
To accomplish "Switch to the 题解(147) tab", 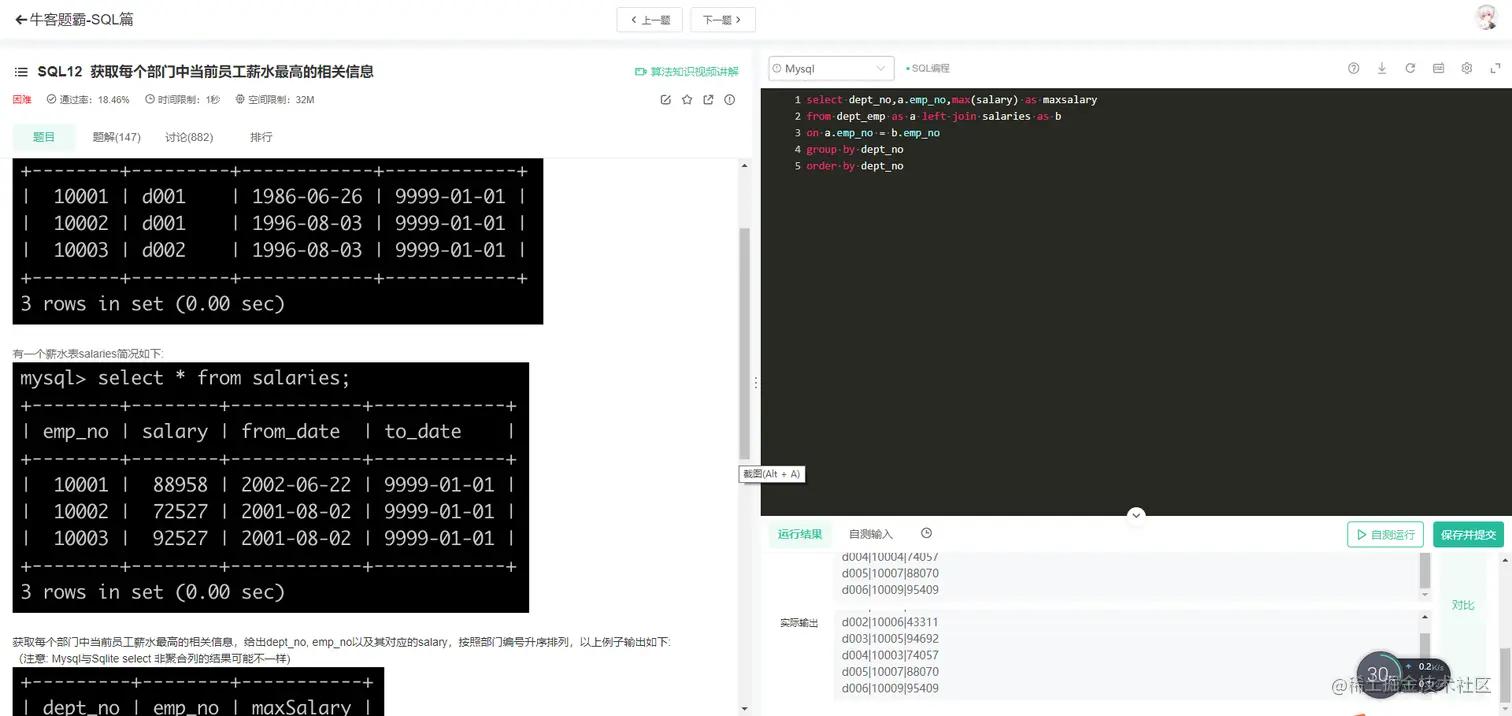I will click(x=117, y=137).
